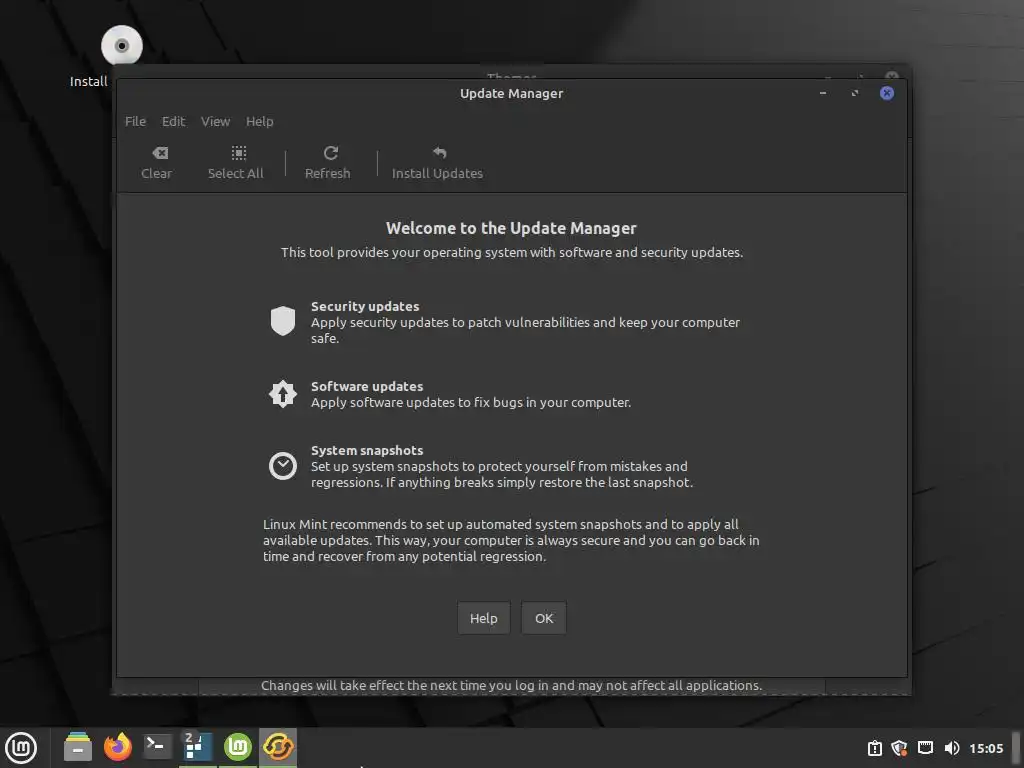Open the Linux Mint start menu
1024x768 pixels.
[x=21, y=748]
